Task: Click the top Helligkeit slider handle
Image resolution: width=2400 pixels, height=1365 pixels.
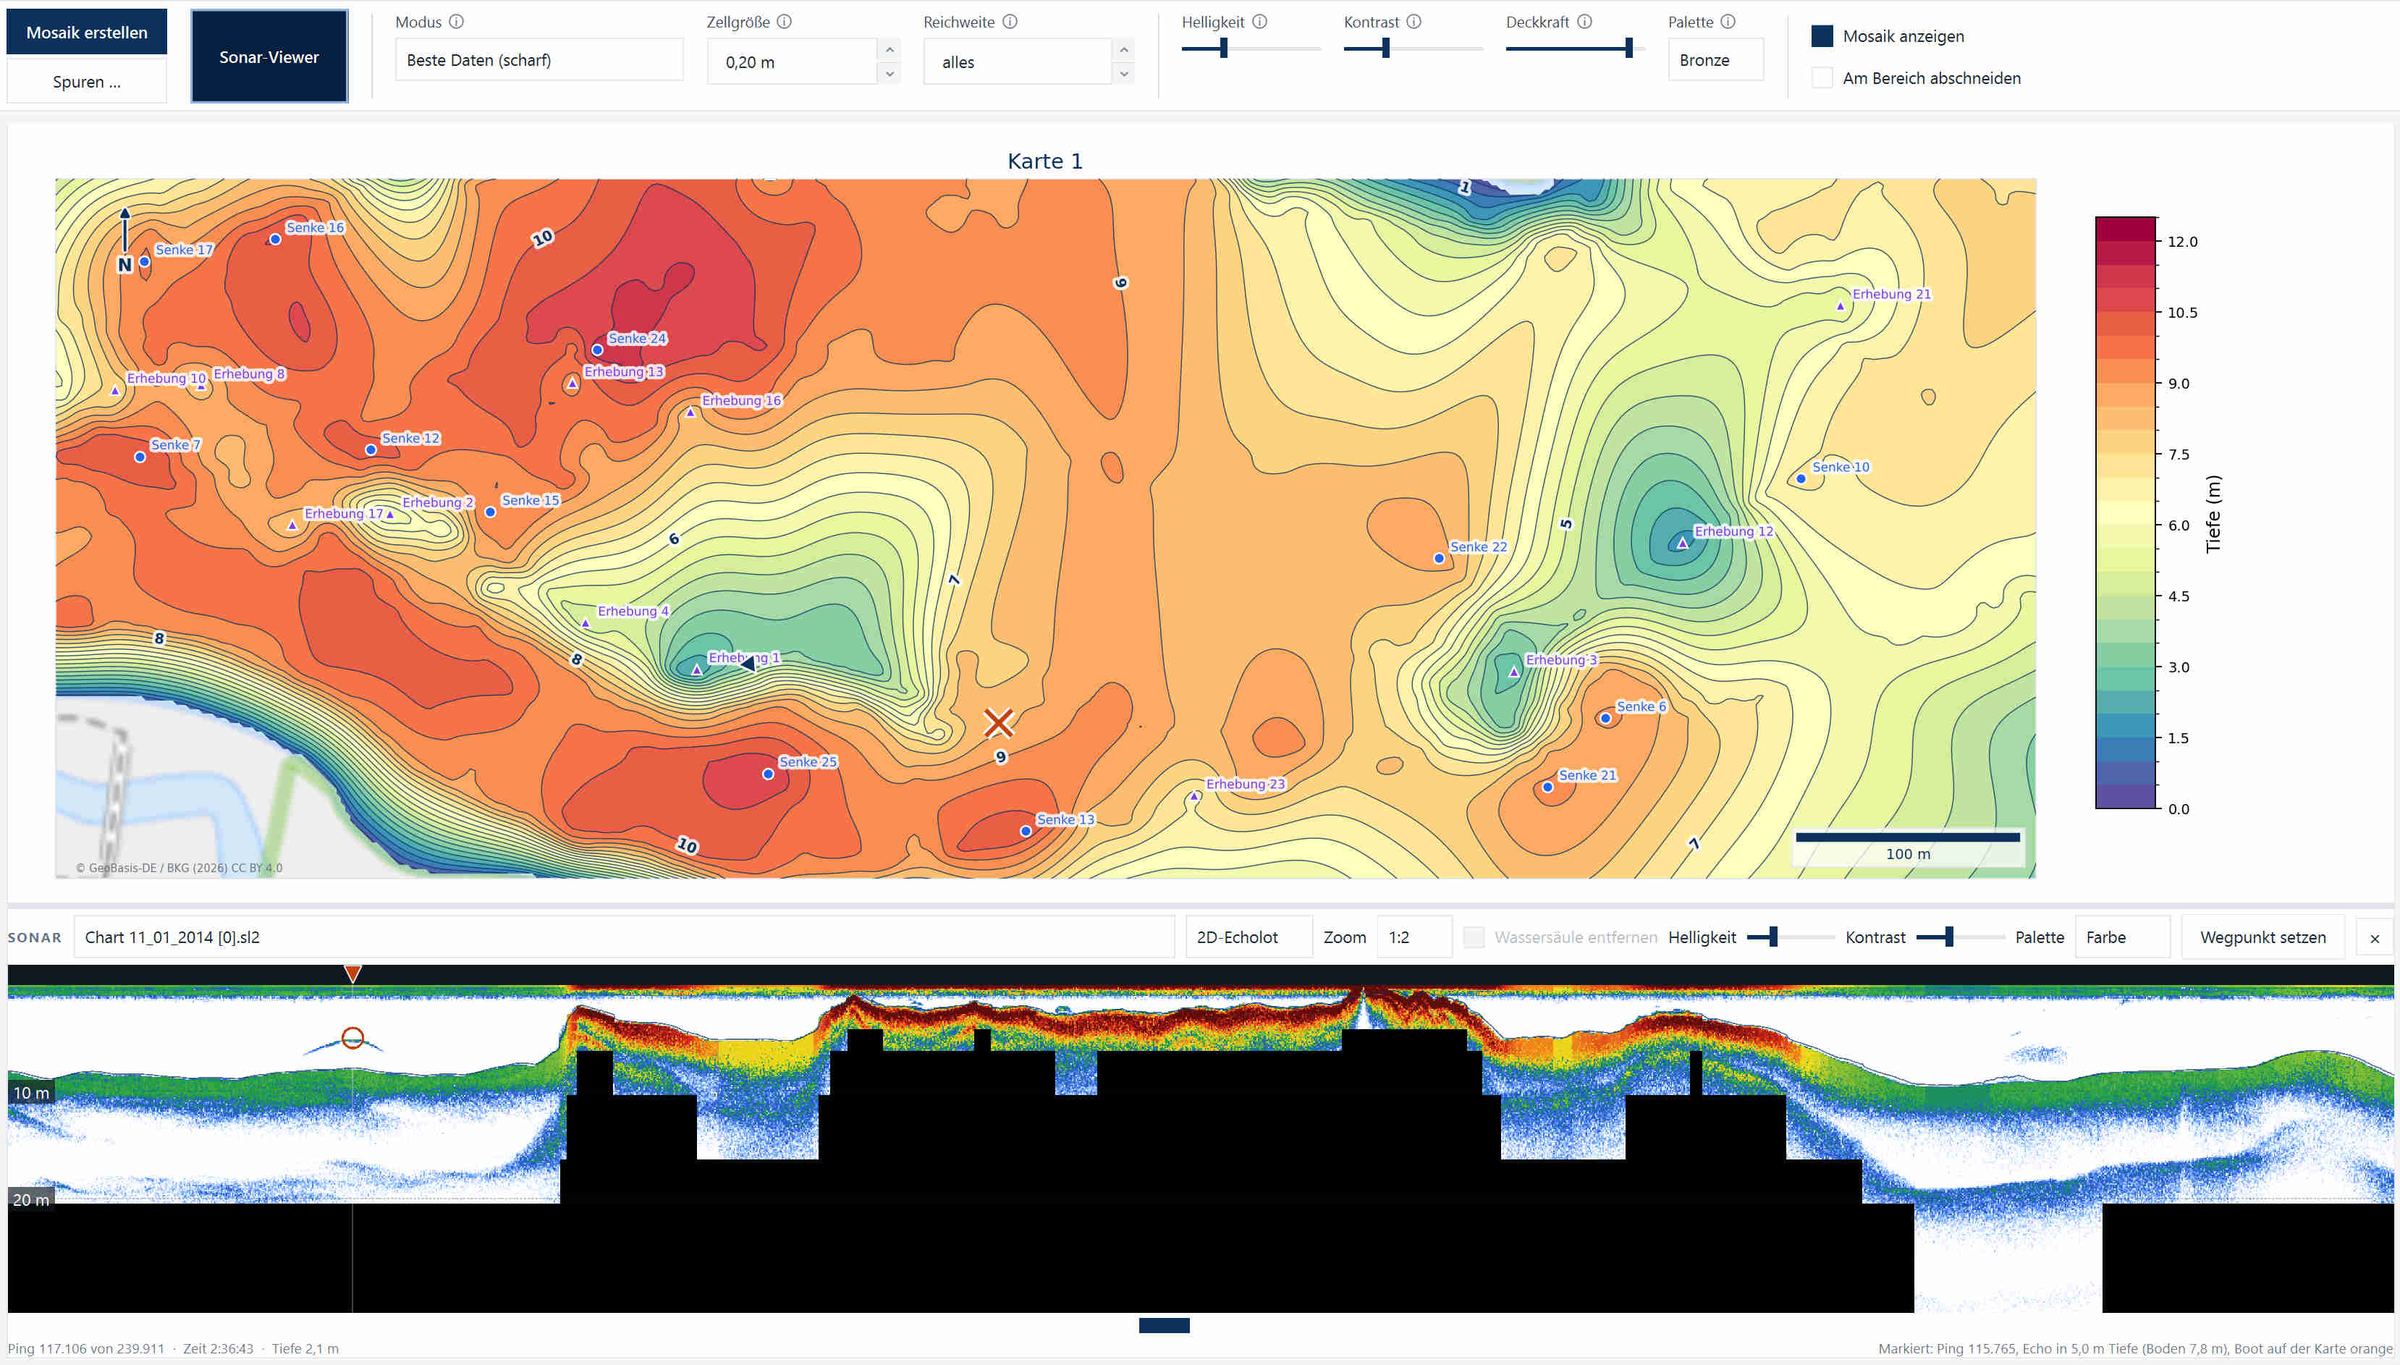Action: (x=1223, y=47)
